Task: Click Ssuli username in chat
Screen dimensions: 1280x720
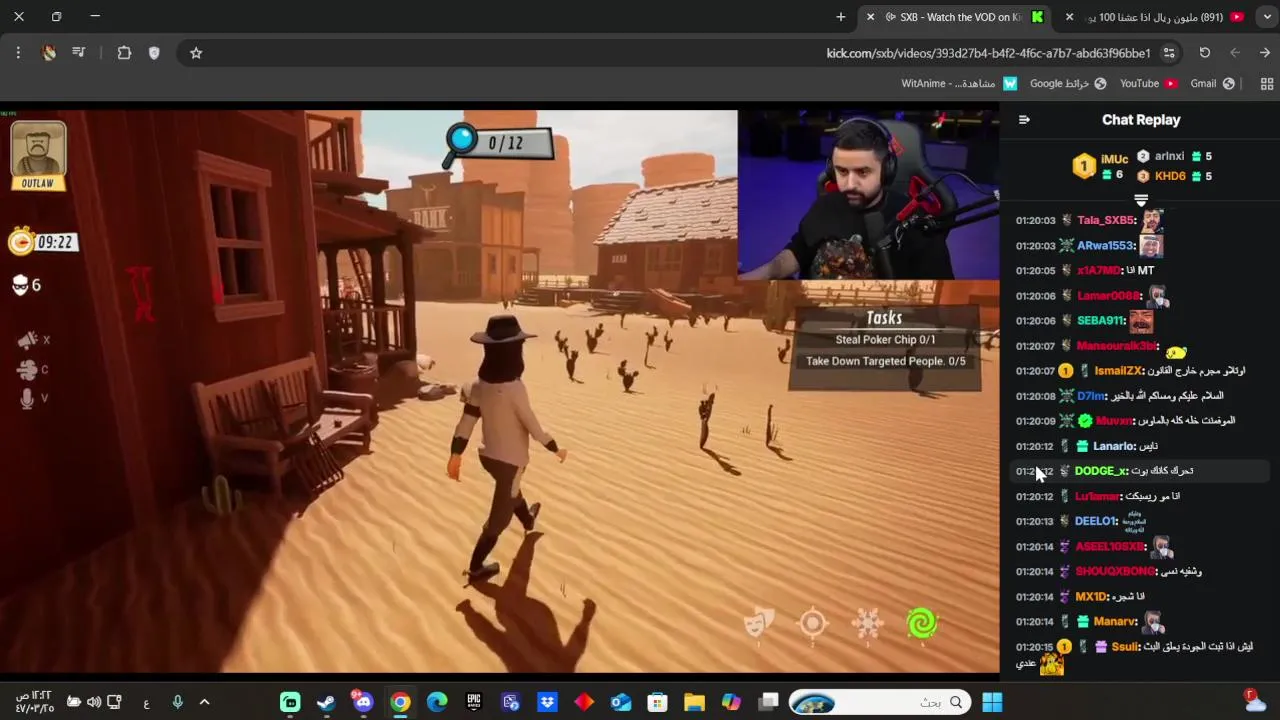Action: click(x=1126, y=647)
